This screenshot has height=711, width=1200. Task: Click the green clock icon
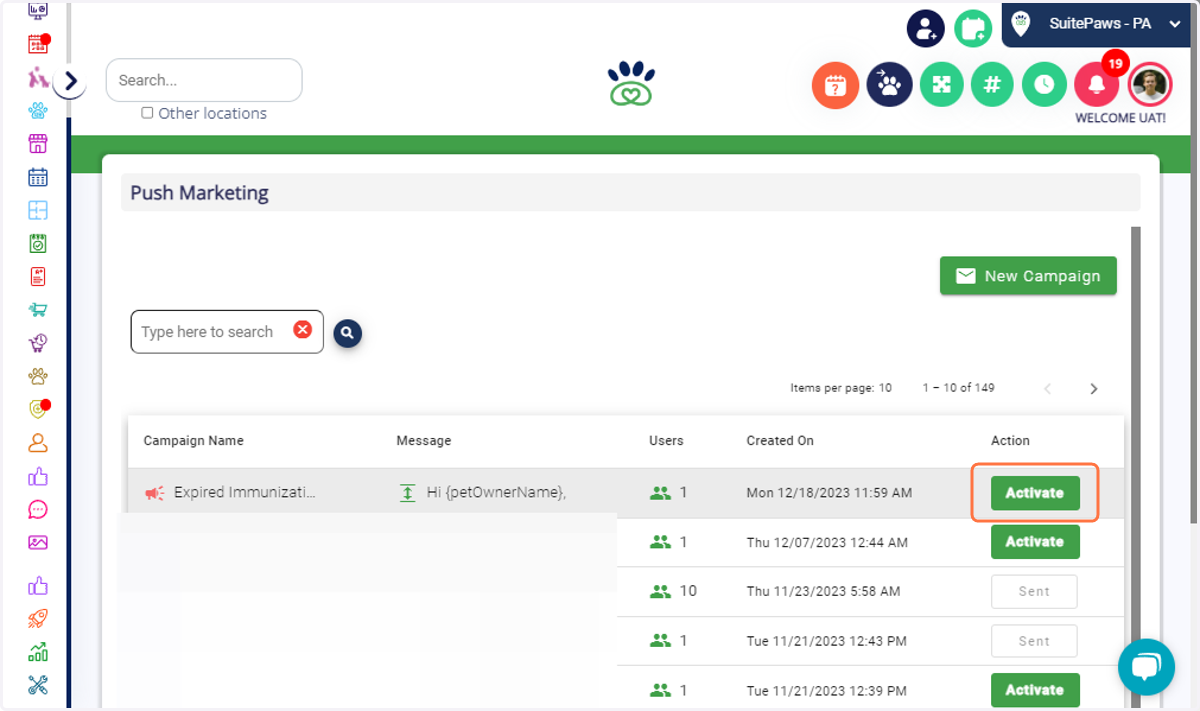point(1044,84)
